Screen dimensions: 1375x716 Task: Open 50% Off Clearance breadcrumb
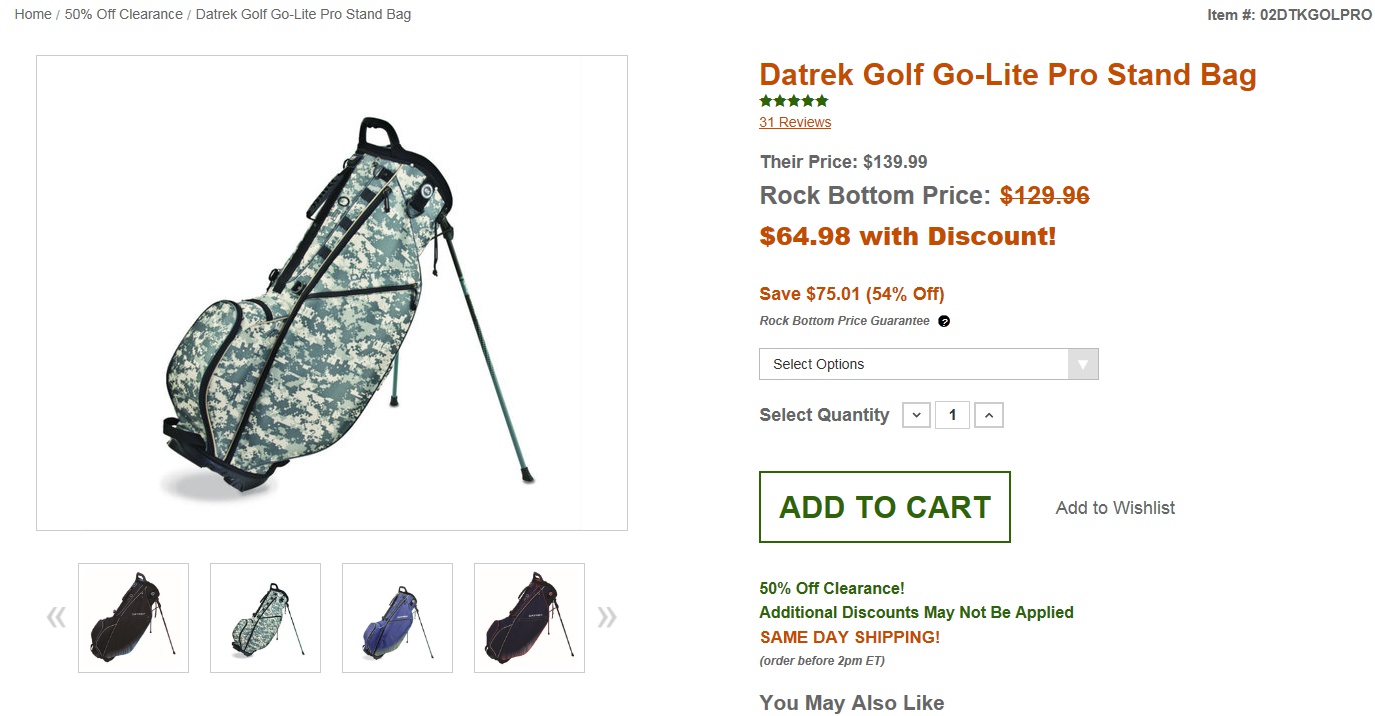click(124, 14)
